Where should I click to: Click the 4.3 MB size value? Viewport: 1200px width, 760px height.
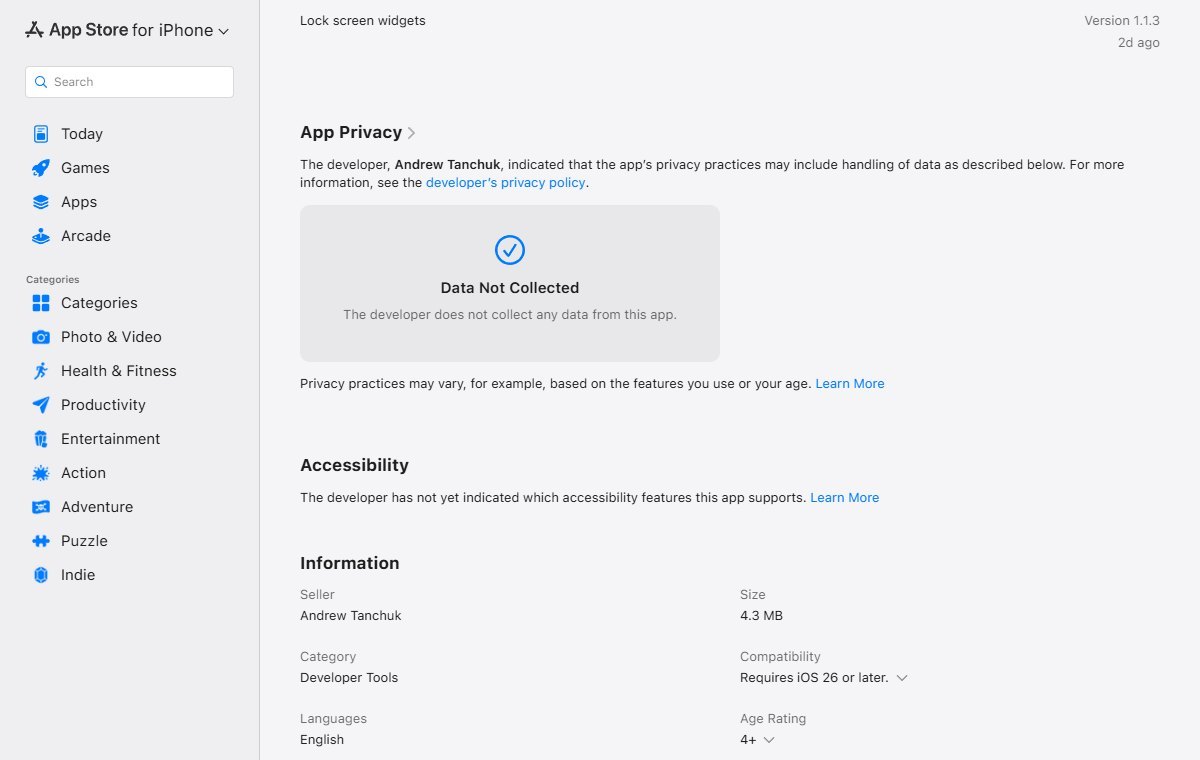(x=761, y=616)
